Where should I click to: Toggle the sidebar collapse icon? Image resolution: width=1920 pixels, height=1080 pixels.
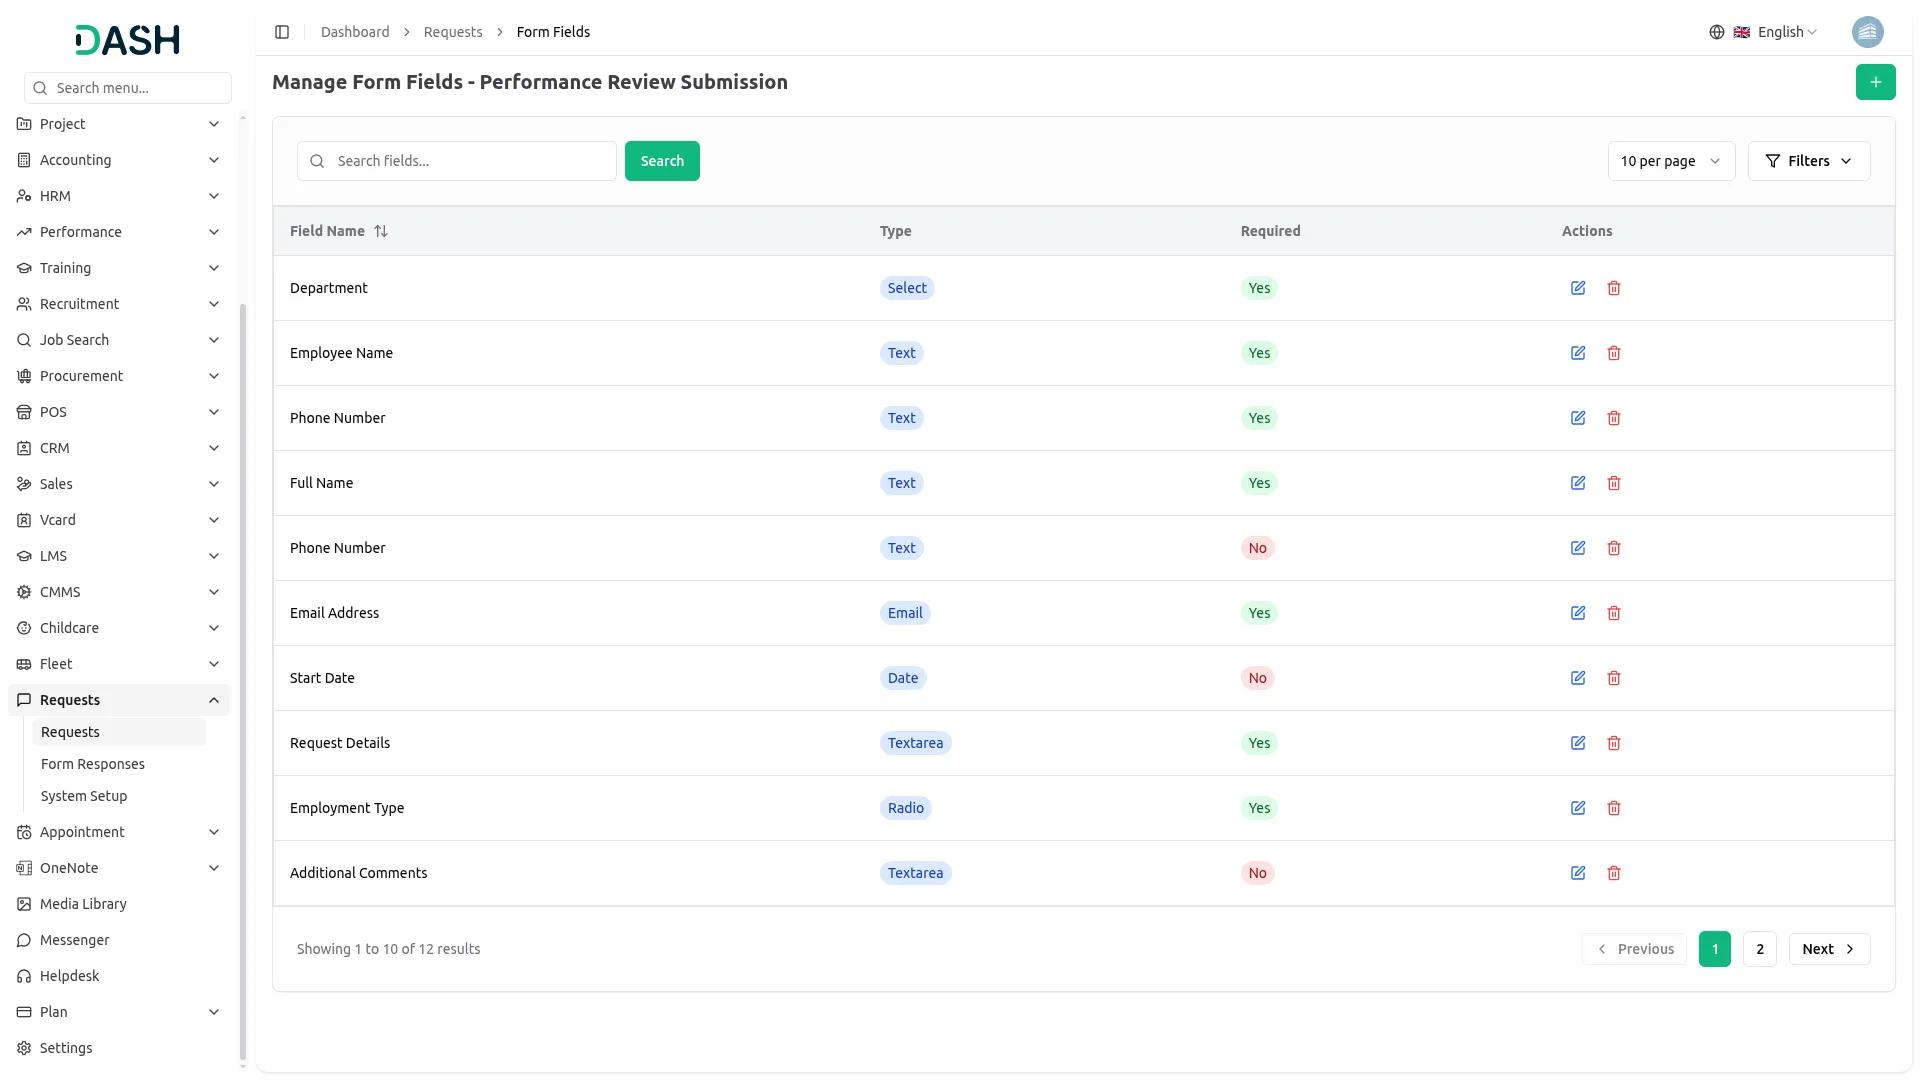(x=282, y=32)
